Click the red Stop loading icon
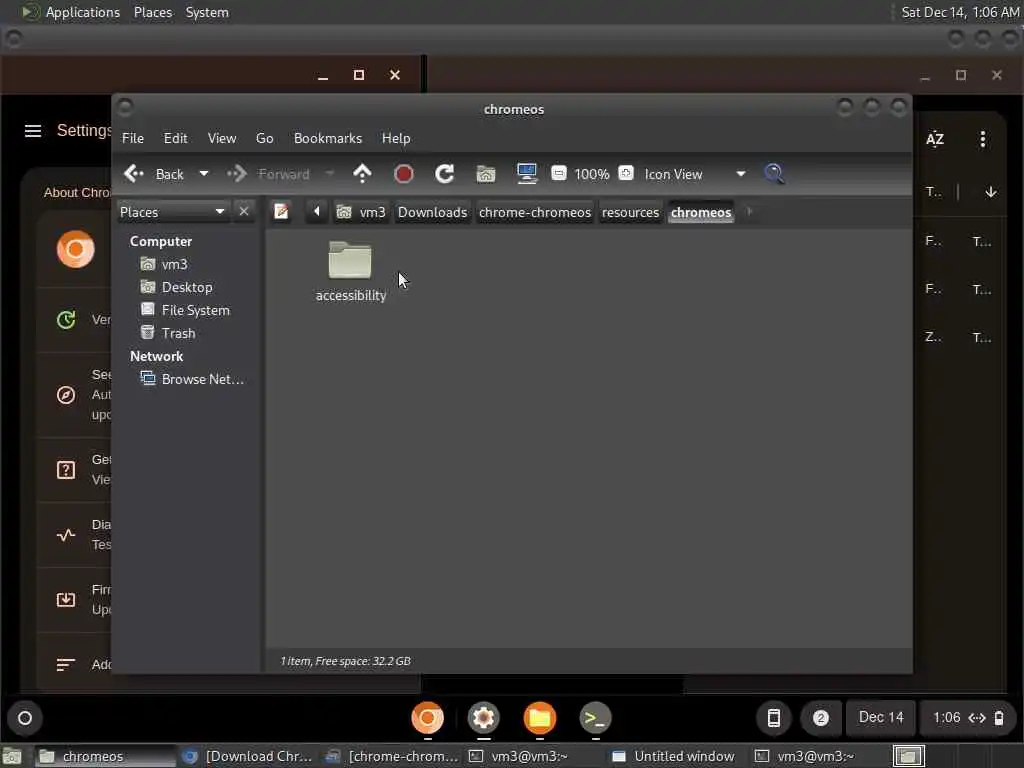The width and height of the screenshot is (1024, 768). 404,174
